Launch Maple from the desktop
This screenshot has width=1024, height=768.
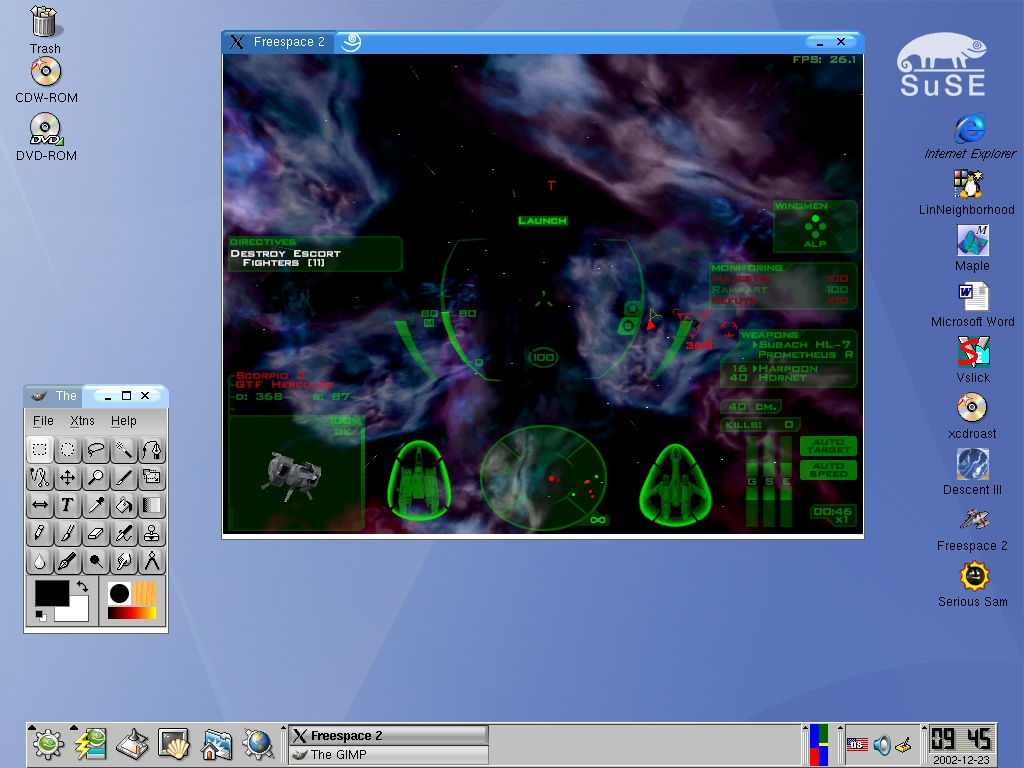coord(972,249)
